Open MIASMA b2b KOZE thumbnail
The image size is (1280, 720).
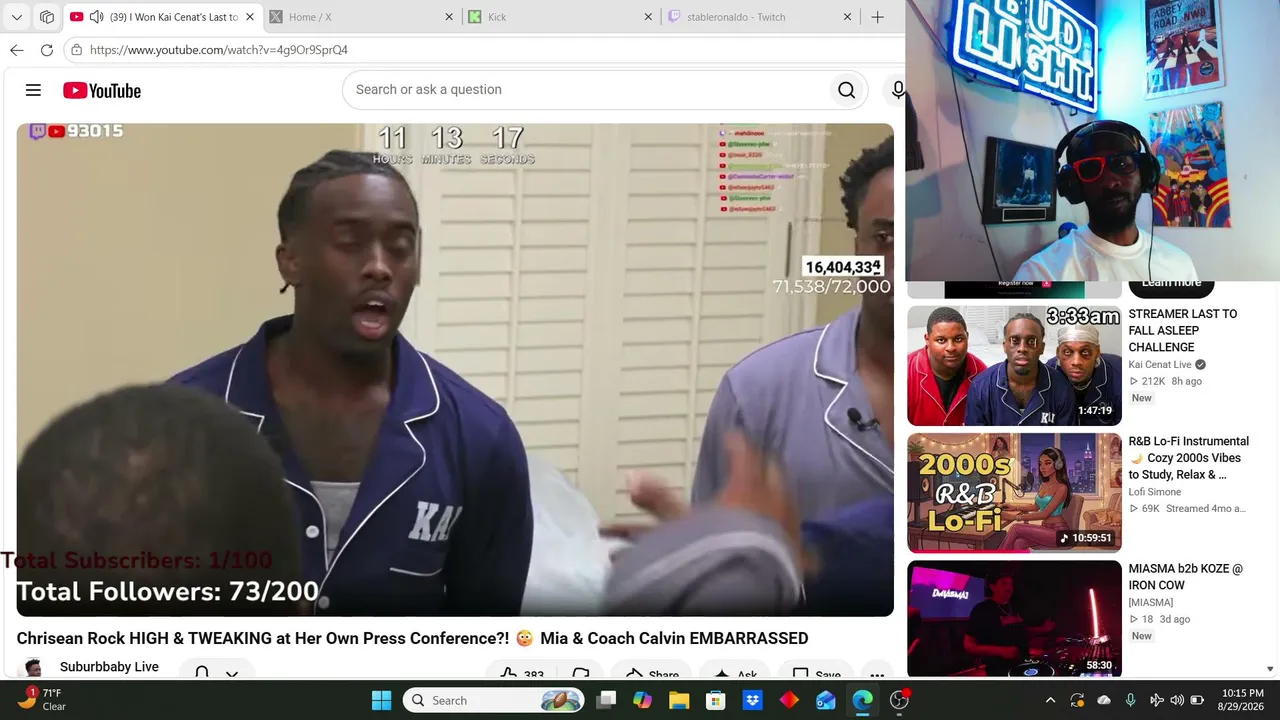[x=1014, y=619]
